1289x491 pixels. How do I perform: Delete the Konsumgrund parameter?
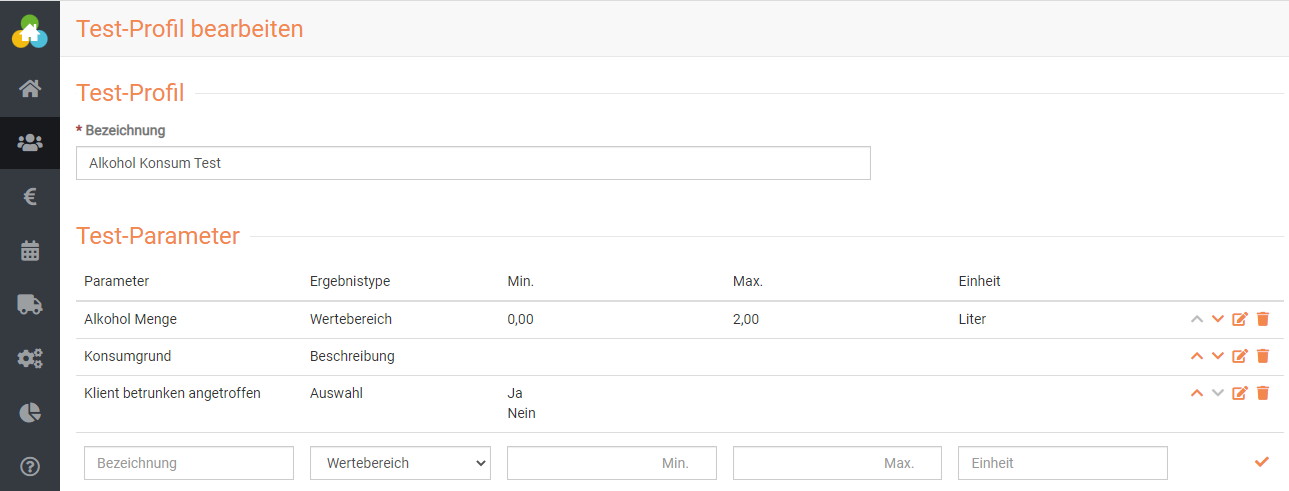[x=1263, y=356]
